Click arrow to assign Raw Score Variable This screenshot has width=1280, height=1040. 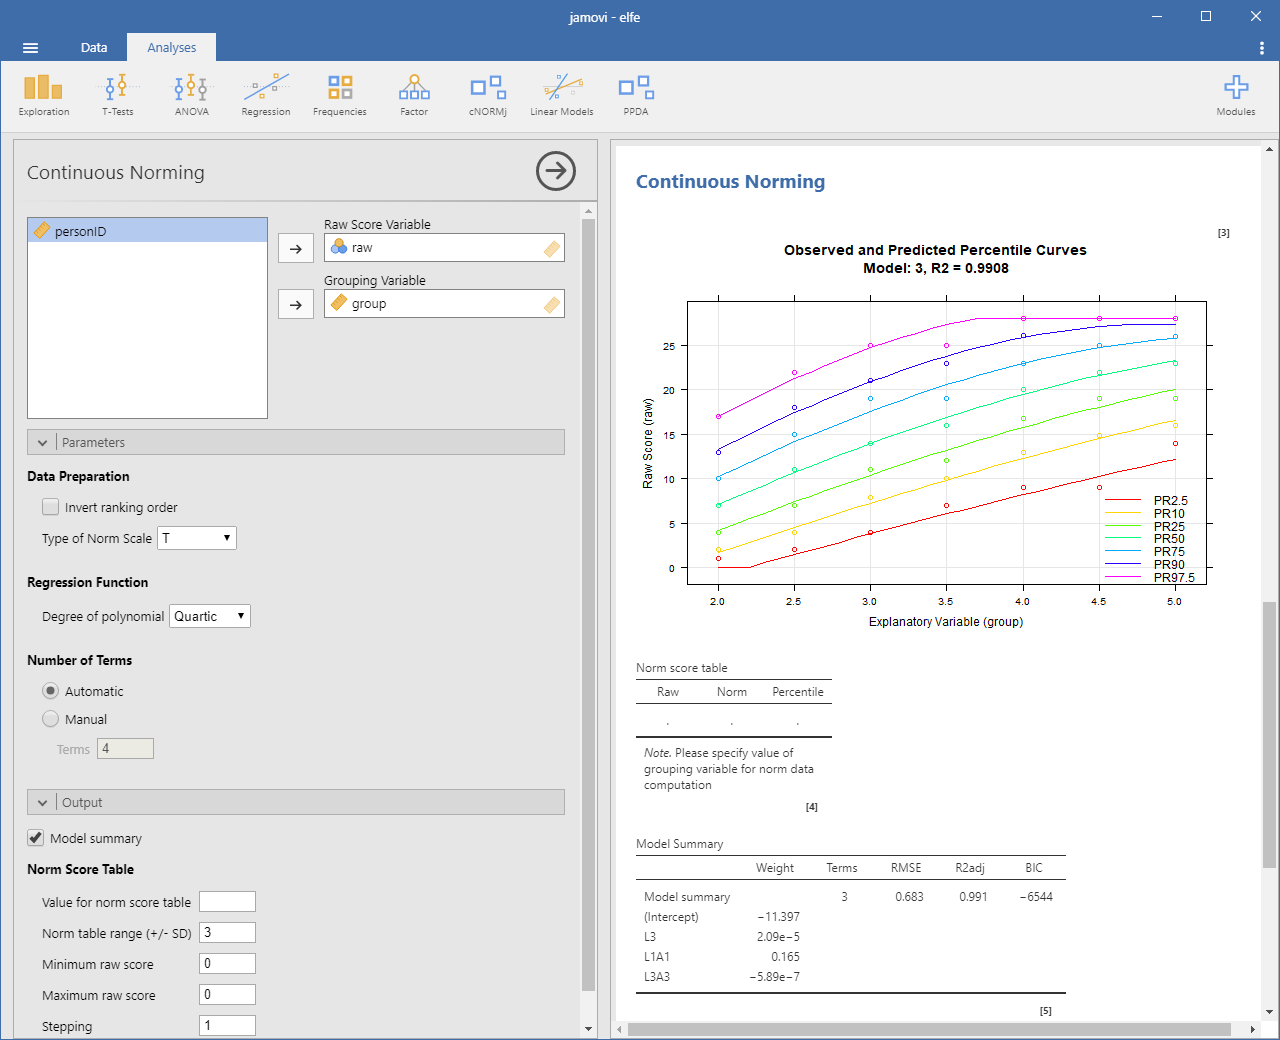[x=296, y=248]
